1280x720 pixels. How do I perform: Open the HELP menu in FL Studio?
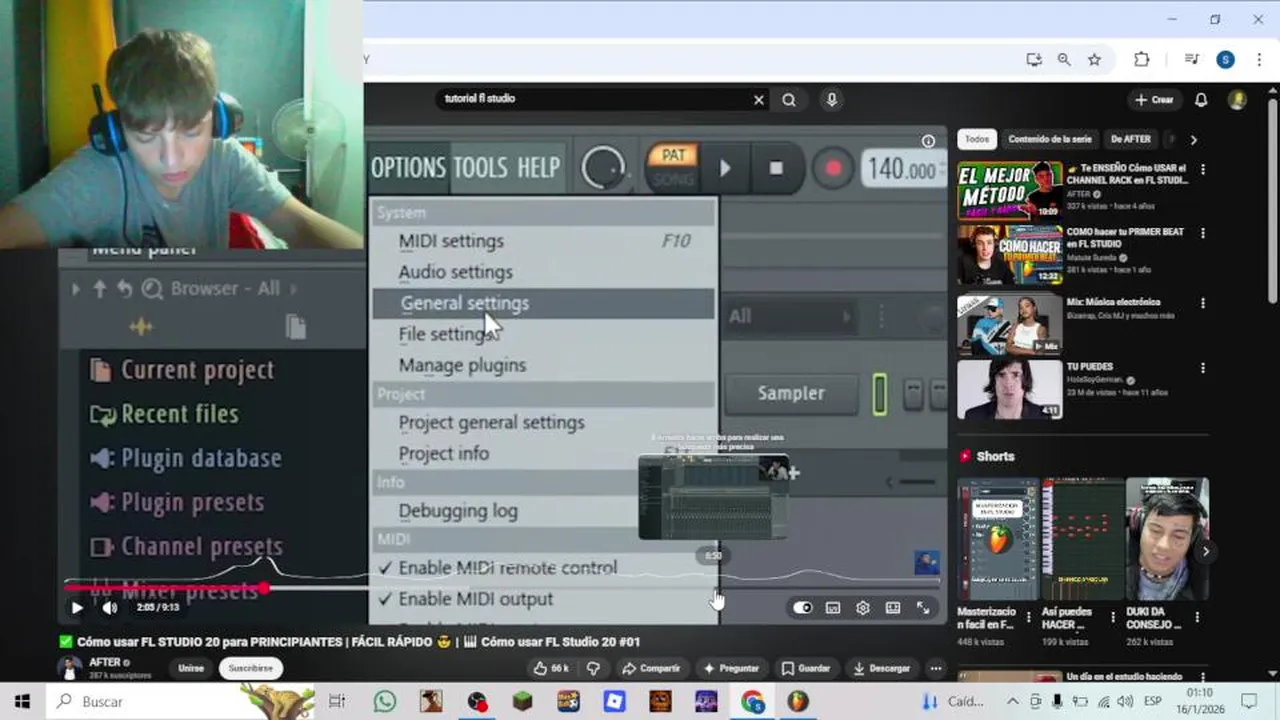[538, 168]
